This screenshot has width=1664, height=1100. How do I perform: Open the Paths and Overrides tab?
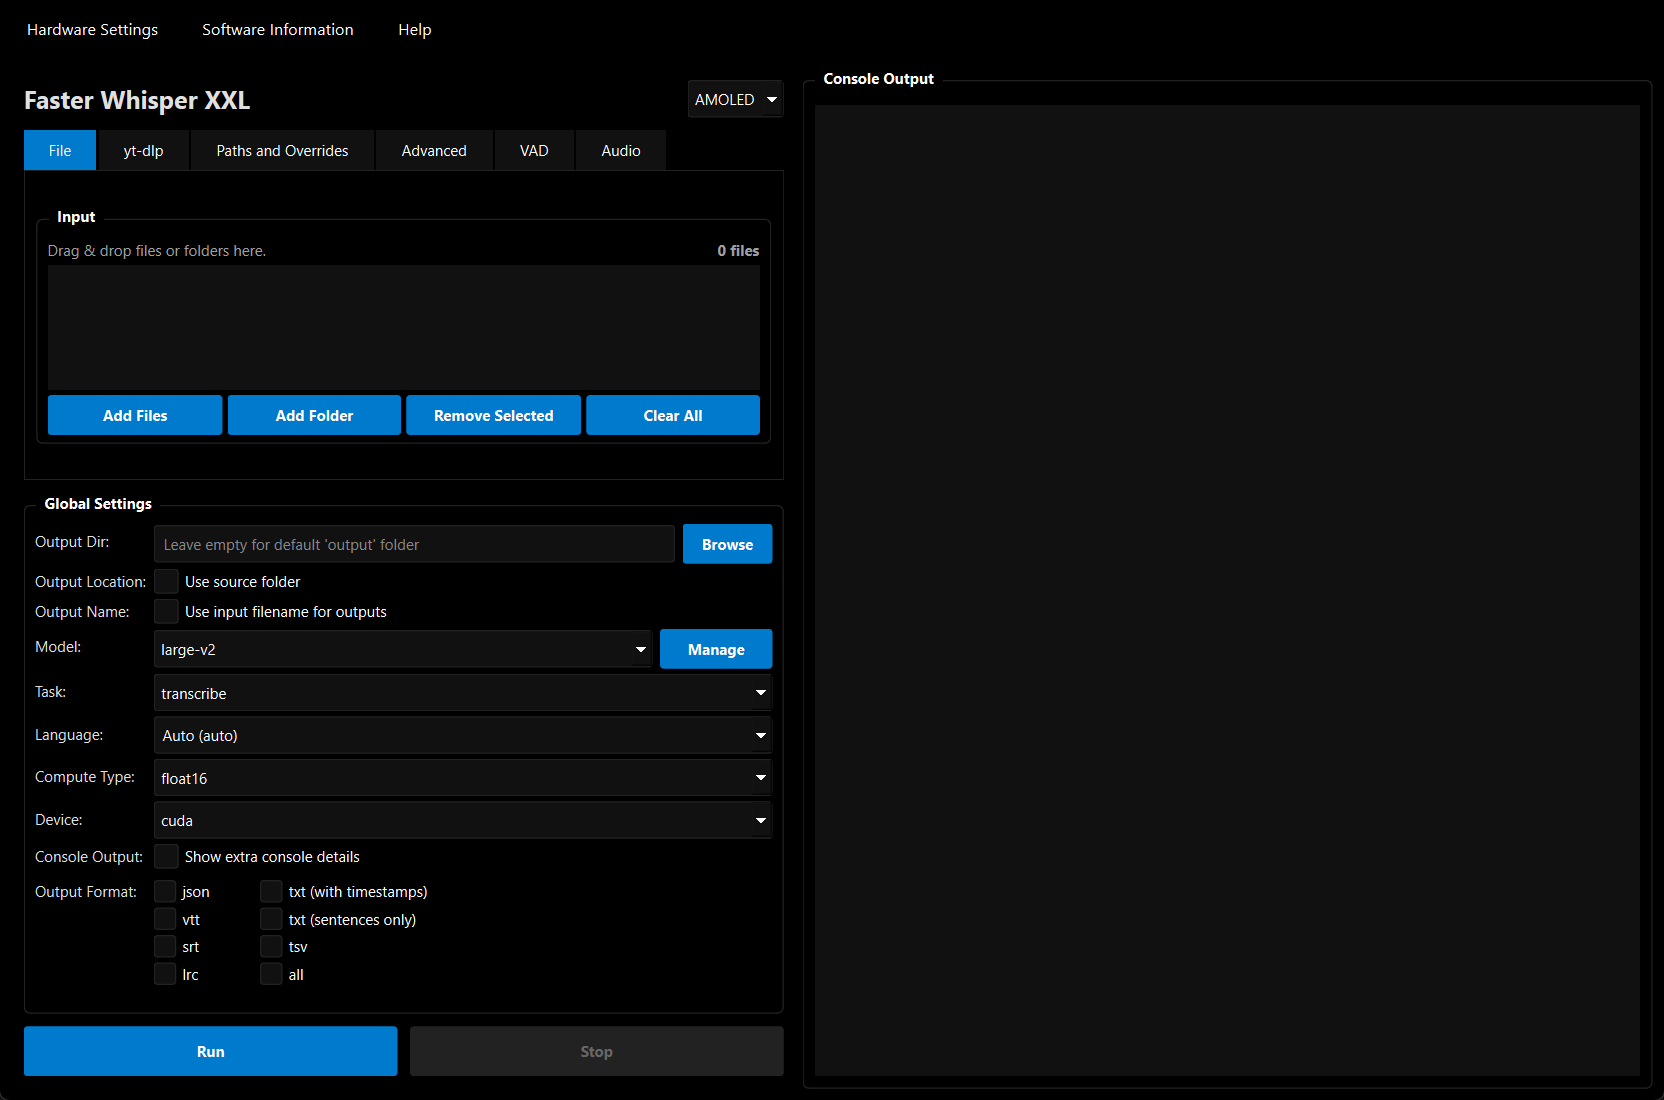click(x=282, y=151)
